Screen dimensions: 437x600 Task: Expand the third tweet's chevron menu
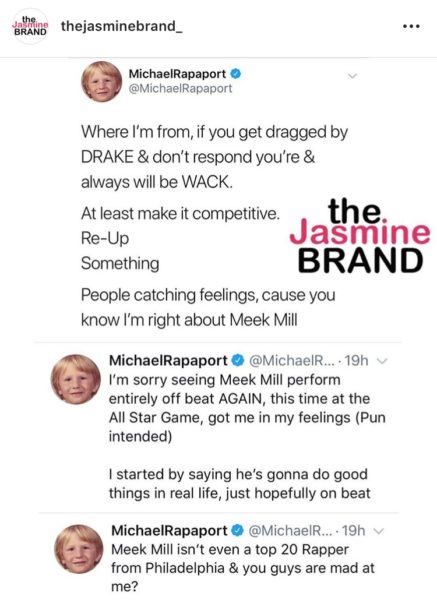380,531
